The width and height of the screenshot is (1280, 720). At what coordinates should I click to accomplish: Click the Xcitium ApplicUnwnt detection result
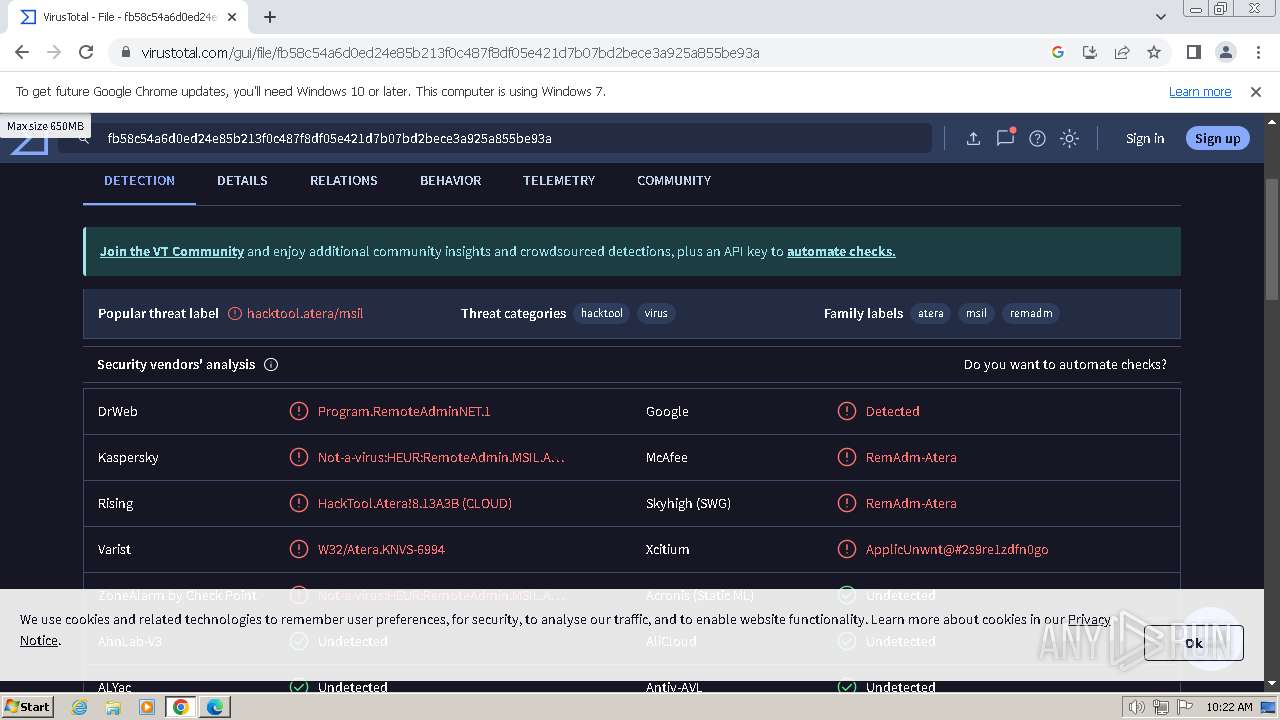(x=957, y=550)
